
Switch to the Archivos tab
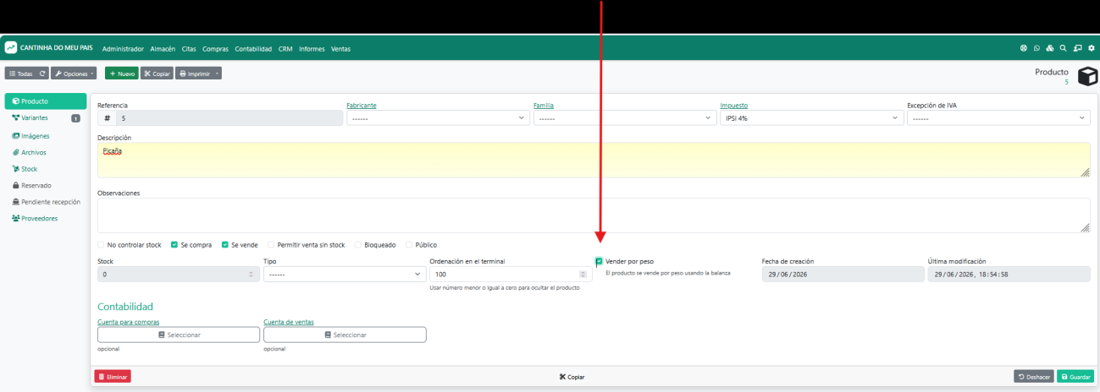coord(46,152)
